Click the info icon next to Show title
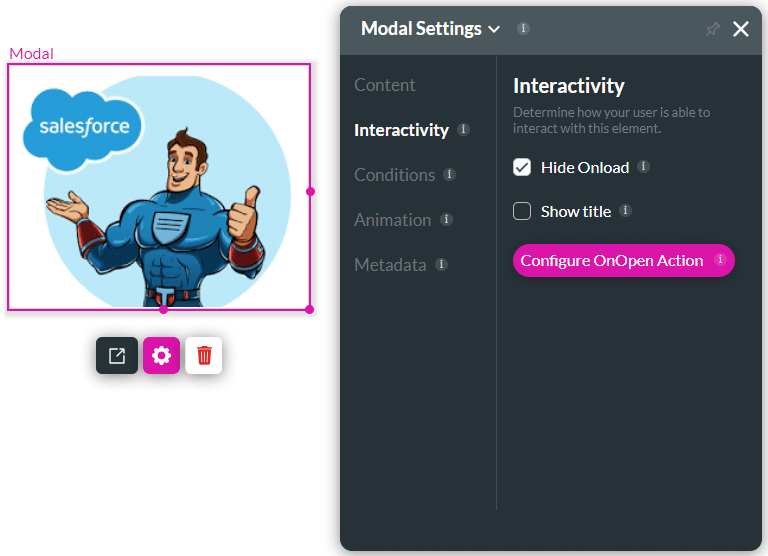Viewport: 768px width, 556px height. 625,211
